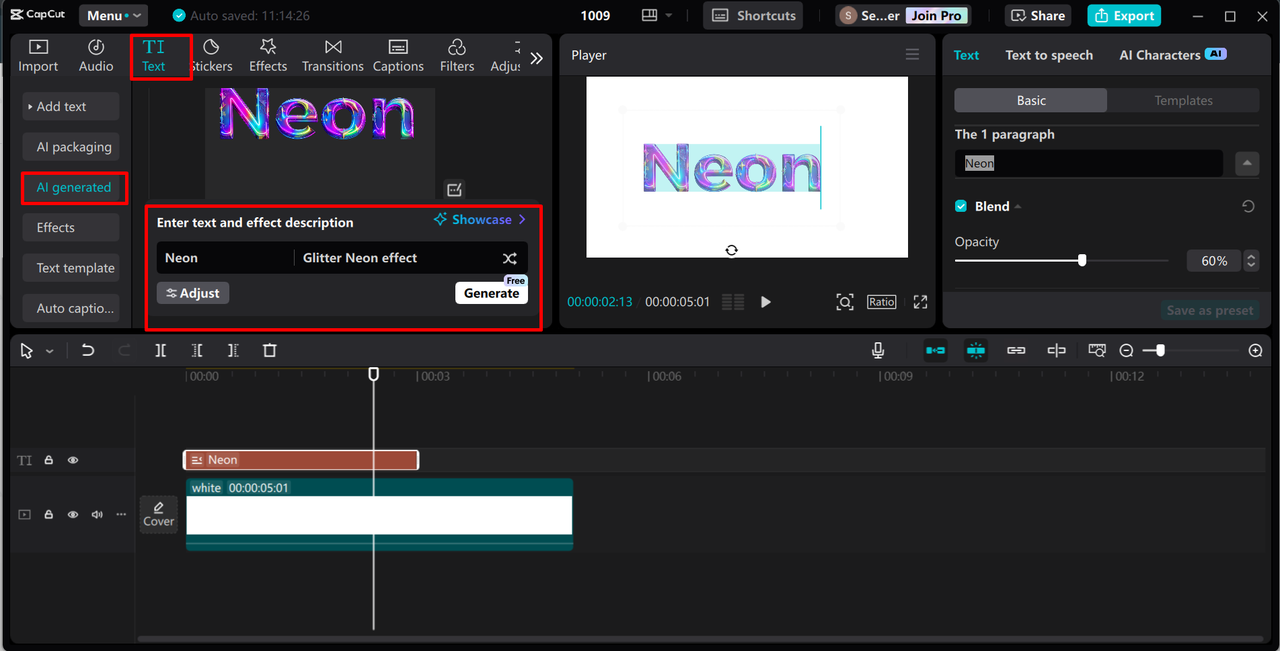
Task: Shuffle the effect description with random icon
Action: pos(510,258)
